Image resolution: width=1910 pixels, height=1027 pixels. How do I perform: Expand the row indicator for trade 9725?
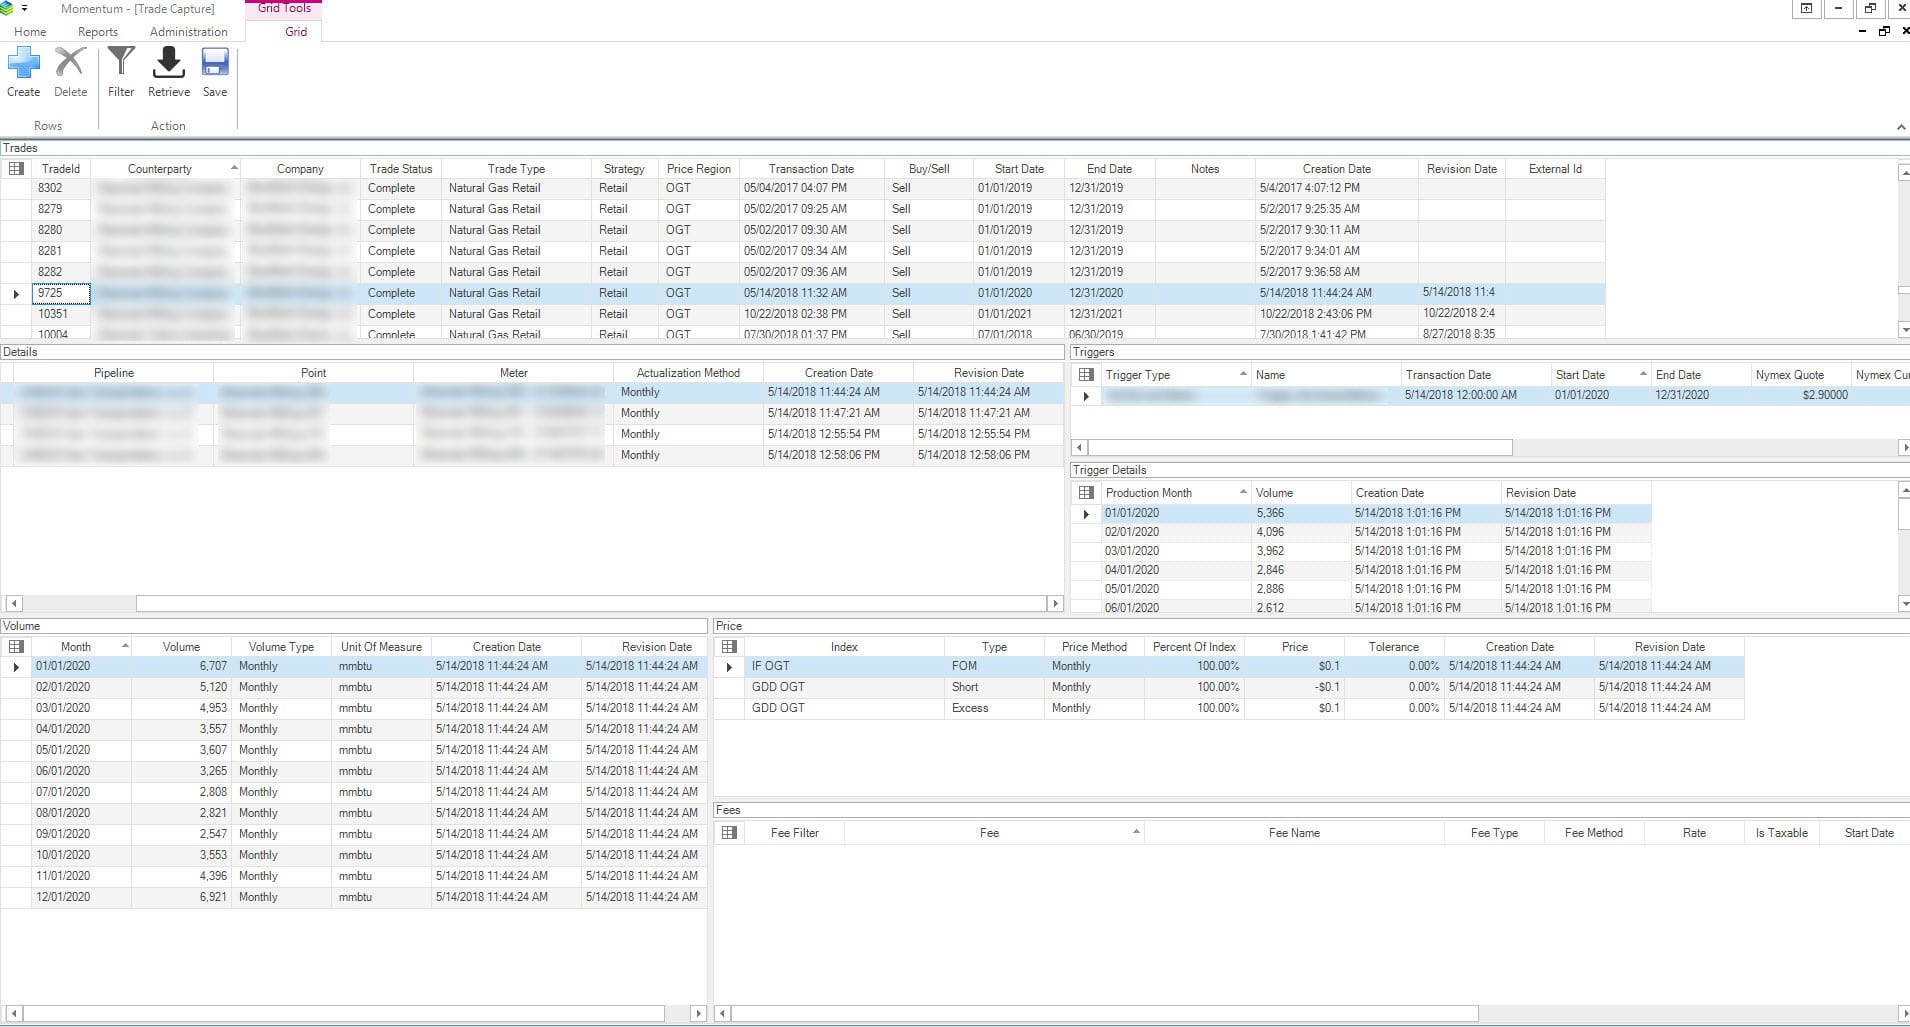click(x=16, y=294)
